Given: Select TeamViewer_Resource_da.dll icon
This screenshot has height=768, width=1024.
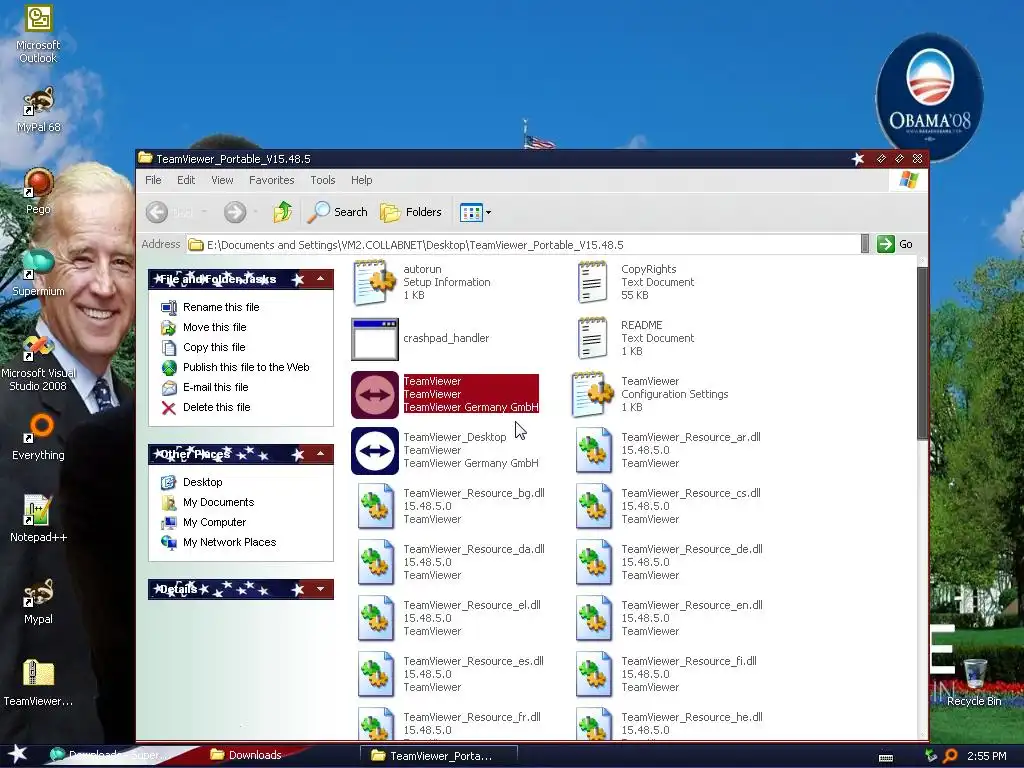Looking at the screenshot, I should (x=375, y=562).
